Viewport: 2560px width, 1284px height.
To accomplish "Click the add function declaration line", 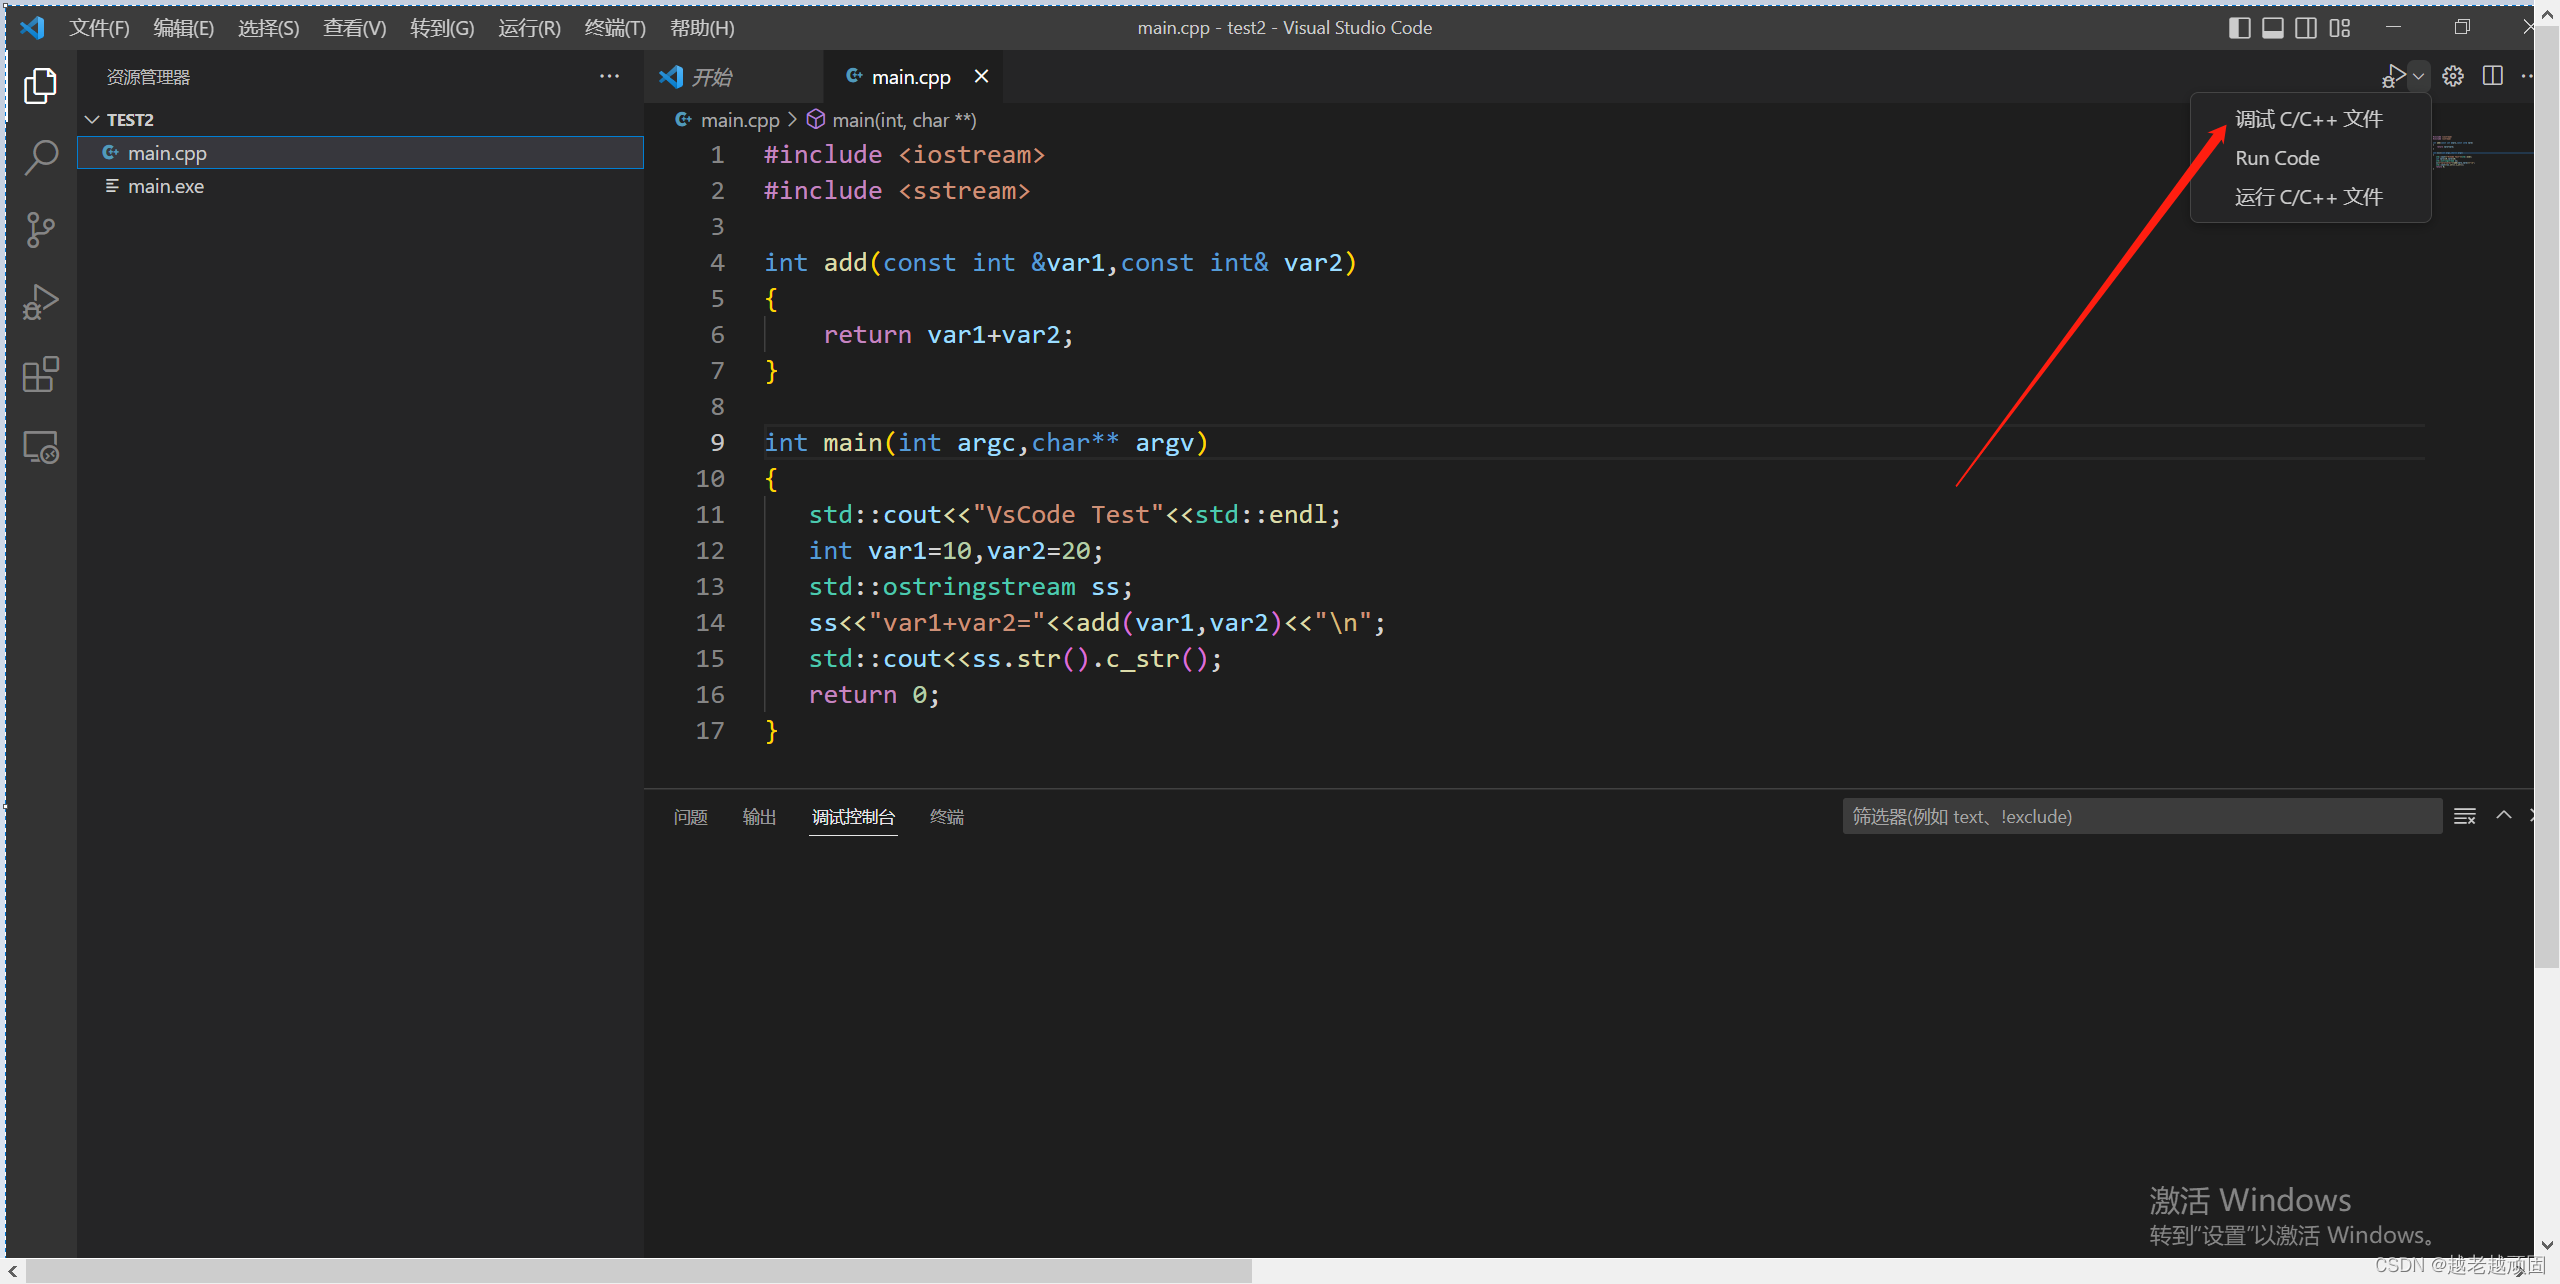I will coord(1060,262).
